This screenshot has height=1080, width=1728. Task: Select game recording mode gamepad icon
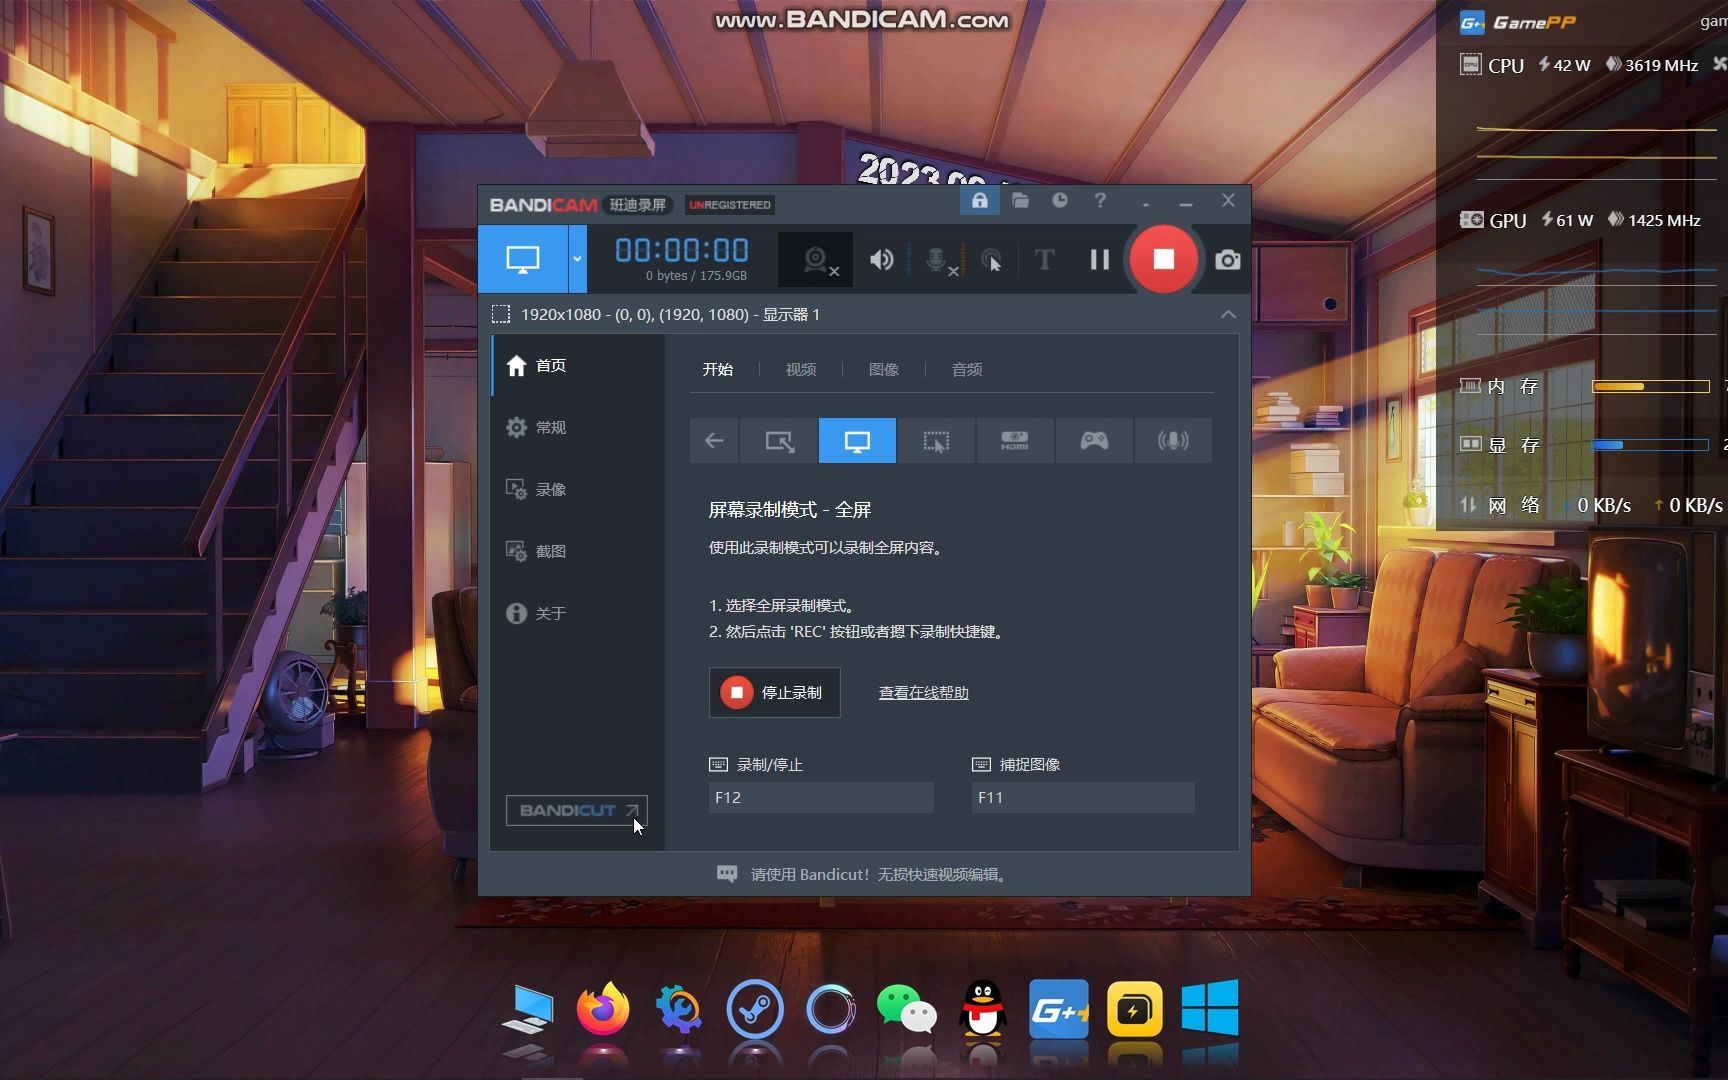click(1094, 441)
